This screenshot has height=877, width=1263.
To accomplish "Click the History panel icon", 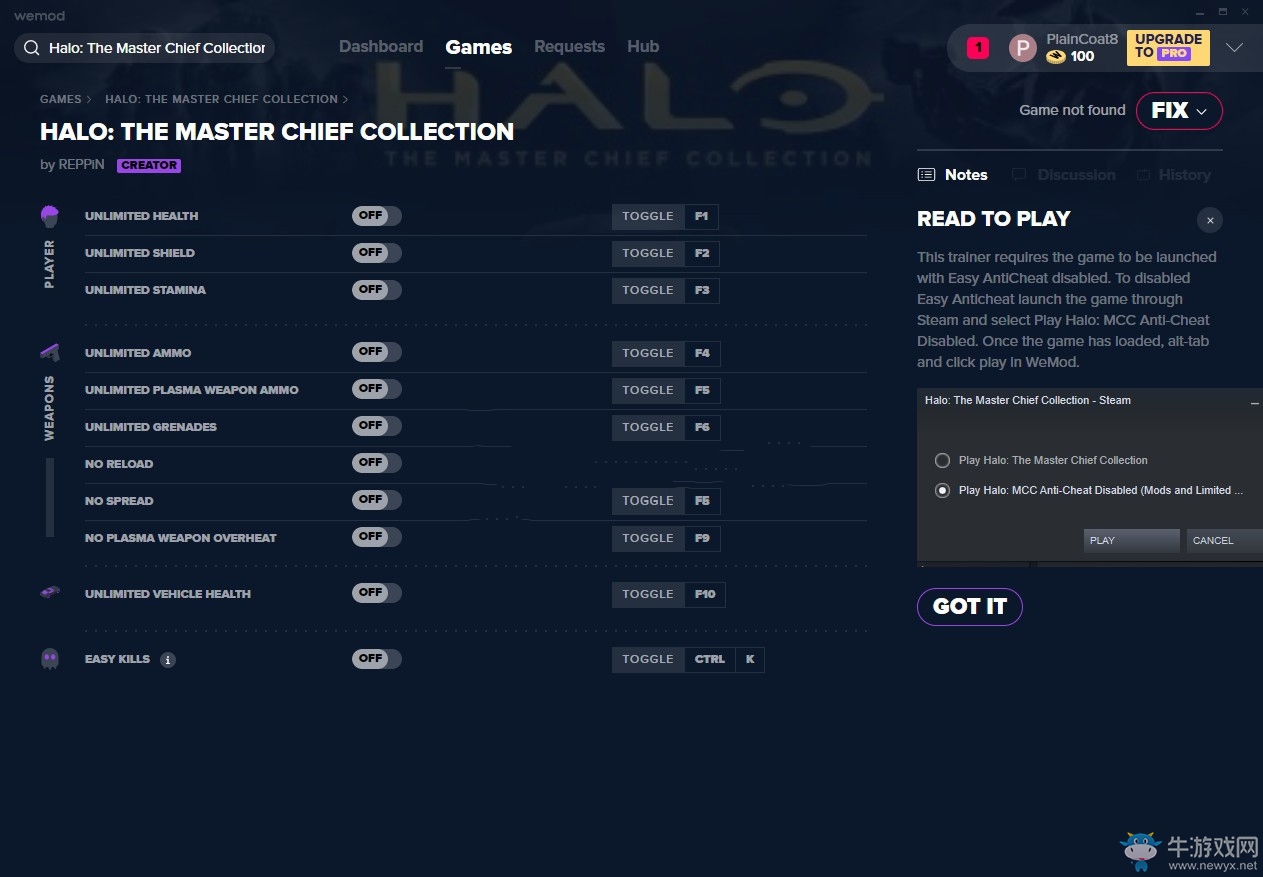I will [x=1143, y=175].
